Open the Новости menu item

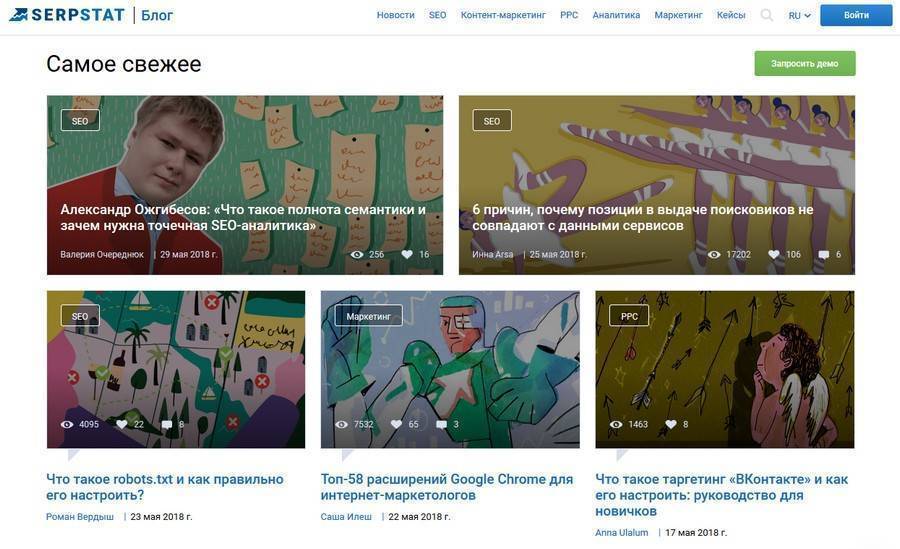[395, 15]
